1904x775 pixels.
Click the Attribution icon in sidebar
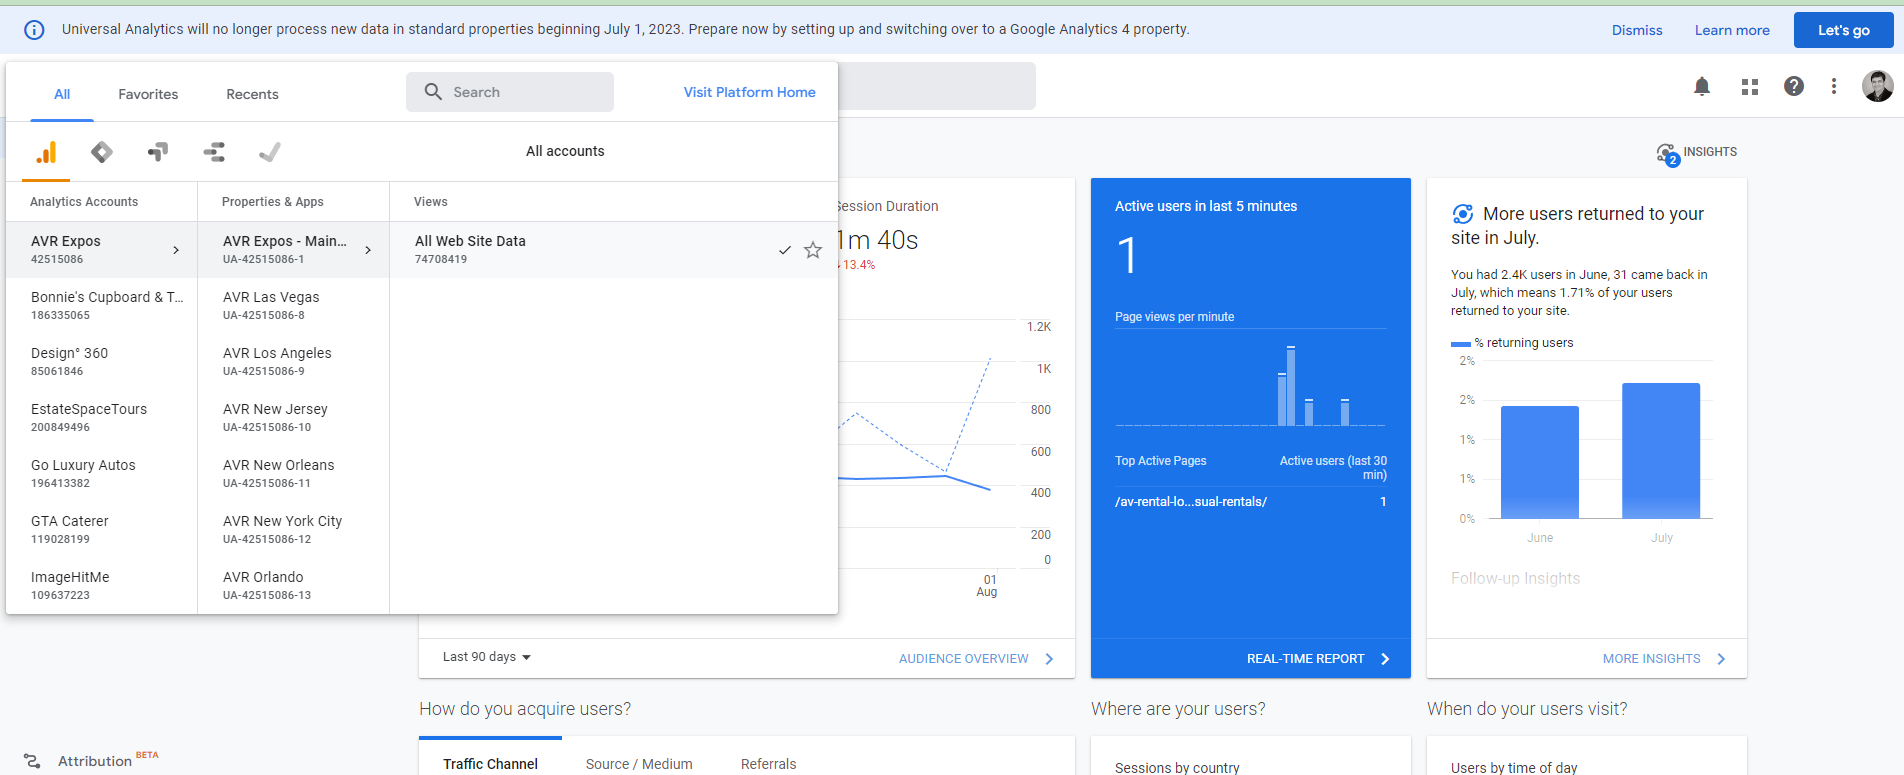32,761
